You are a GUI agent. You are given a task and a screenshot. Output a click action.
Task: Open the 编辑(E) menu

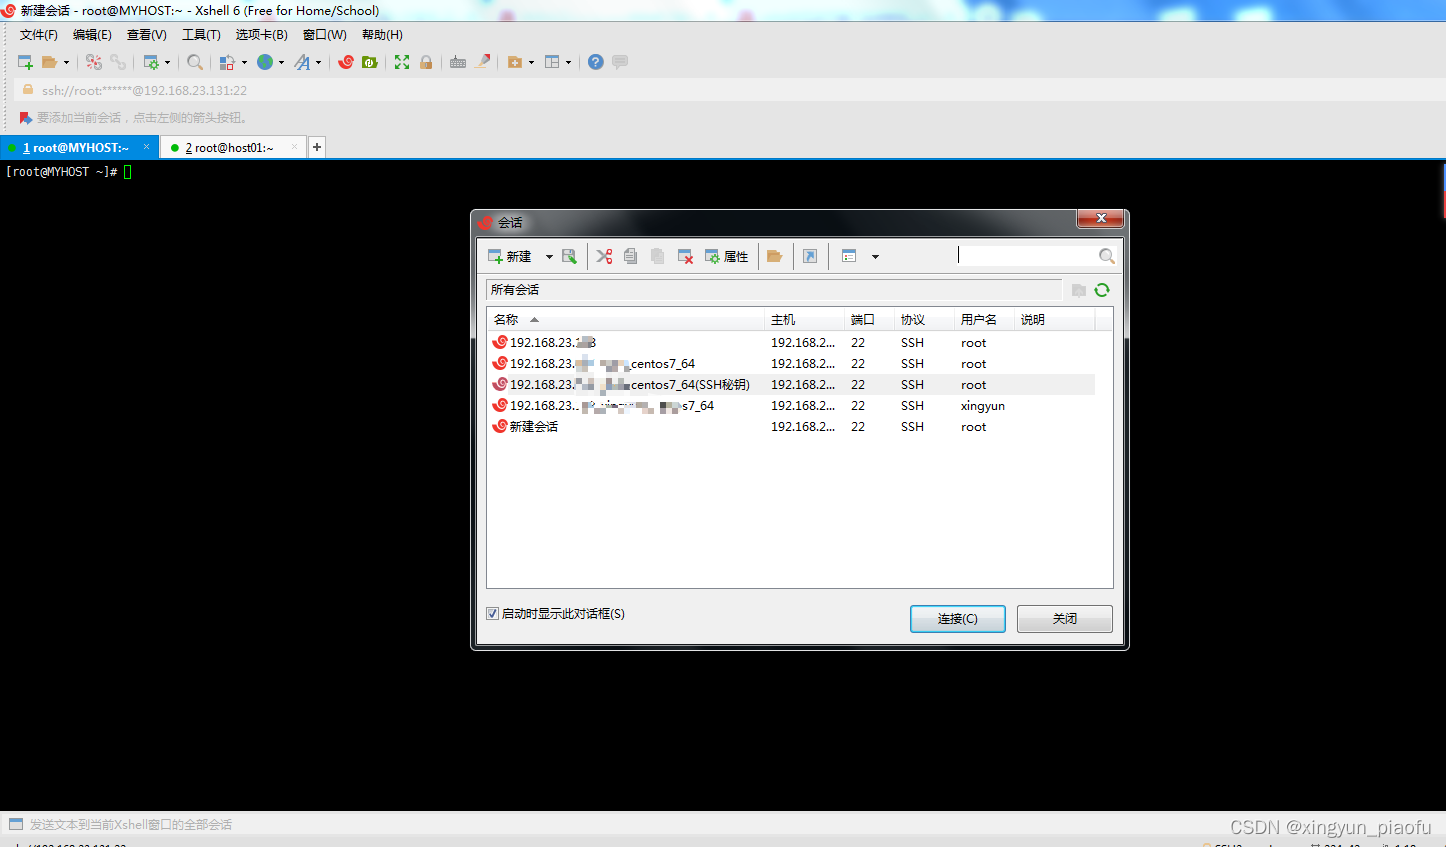[x=93, y=35]
